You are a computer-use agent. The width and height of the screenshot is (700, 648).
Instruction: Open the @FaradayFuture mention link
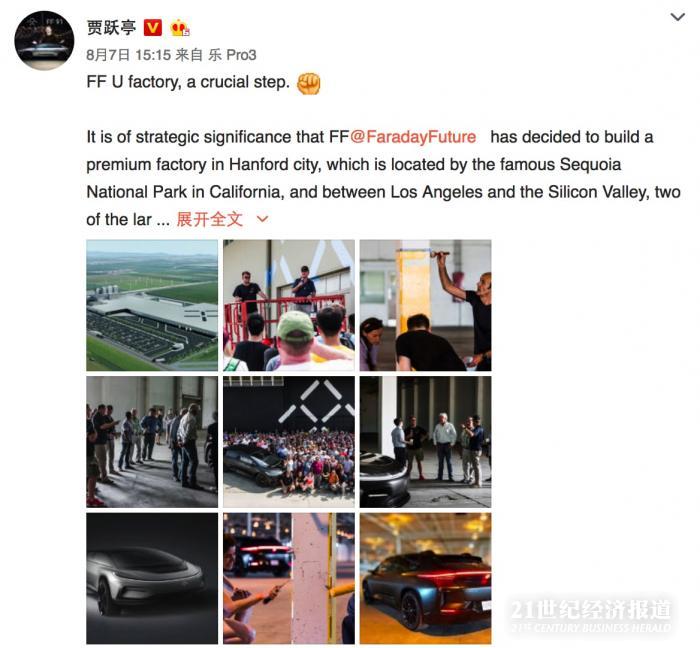click(x=413, y=137)
